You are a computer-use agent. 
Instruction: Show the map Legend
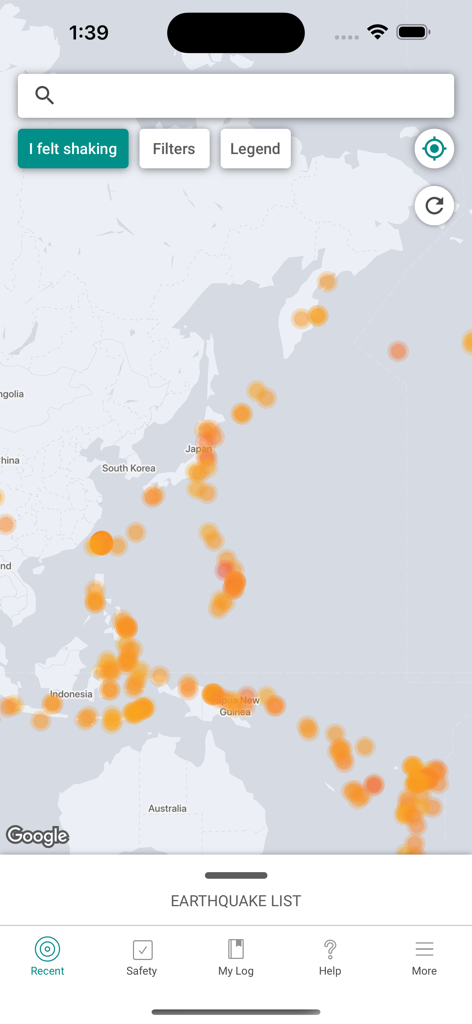(x=255, y=149)
